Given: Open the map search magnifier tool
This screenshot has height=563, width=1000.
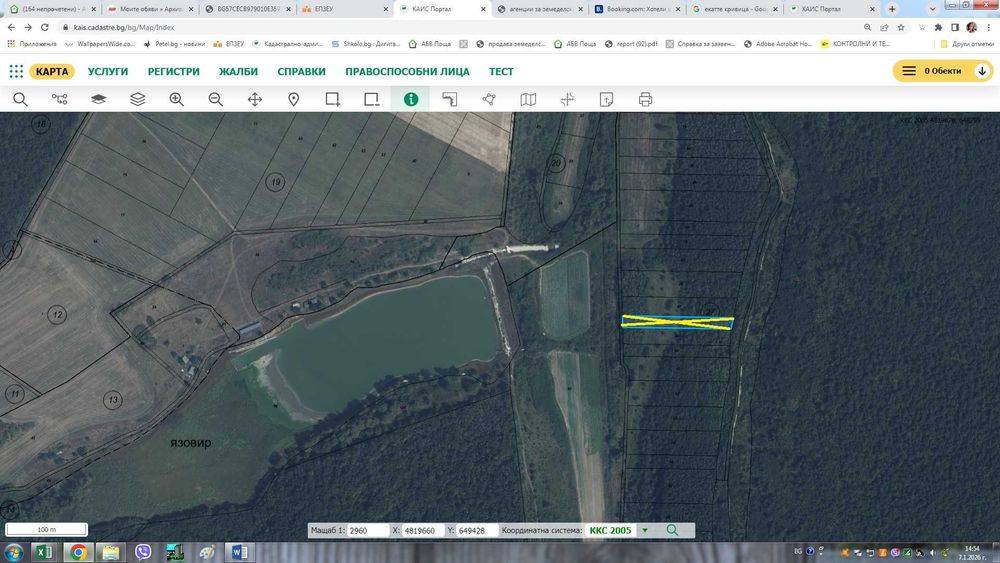Looking at the screenshot, I should tap(20, 99).
